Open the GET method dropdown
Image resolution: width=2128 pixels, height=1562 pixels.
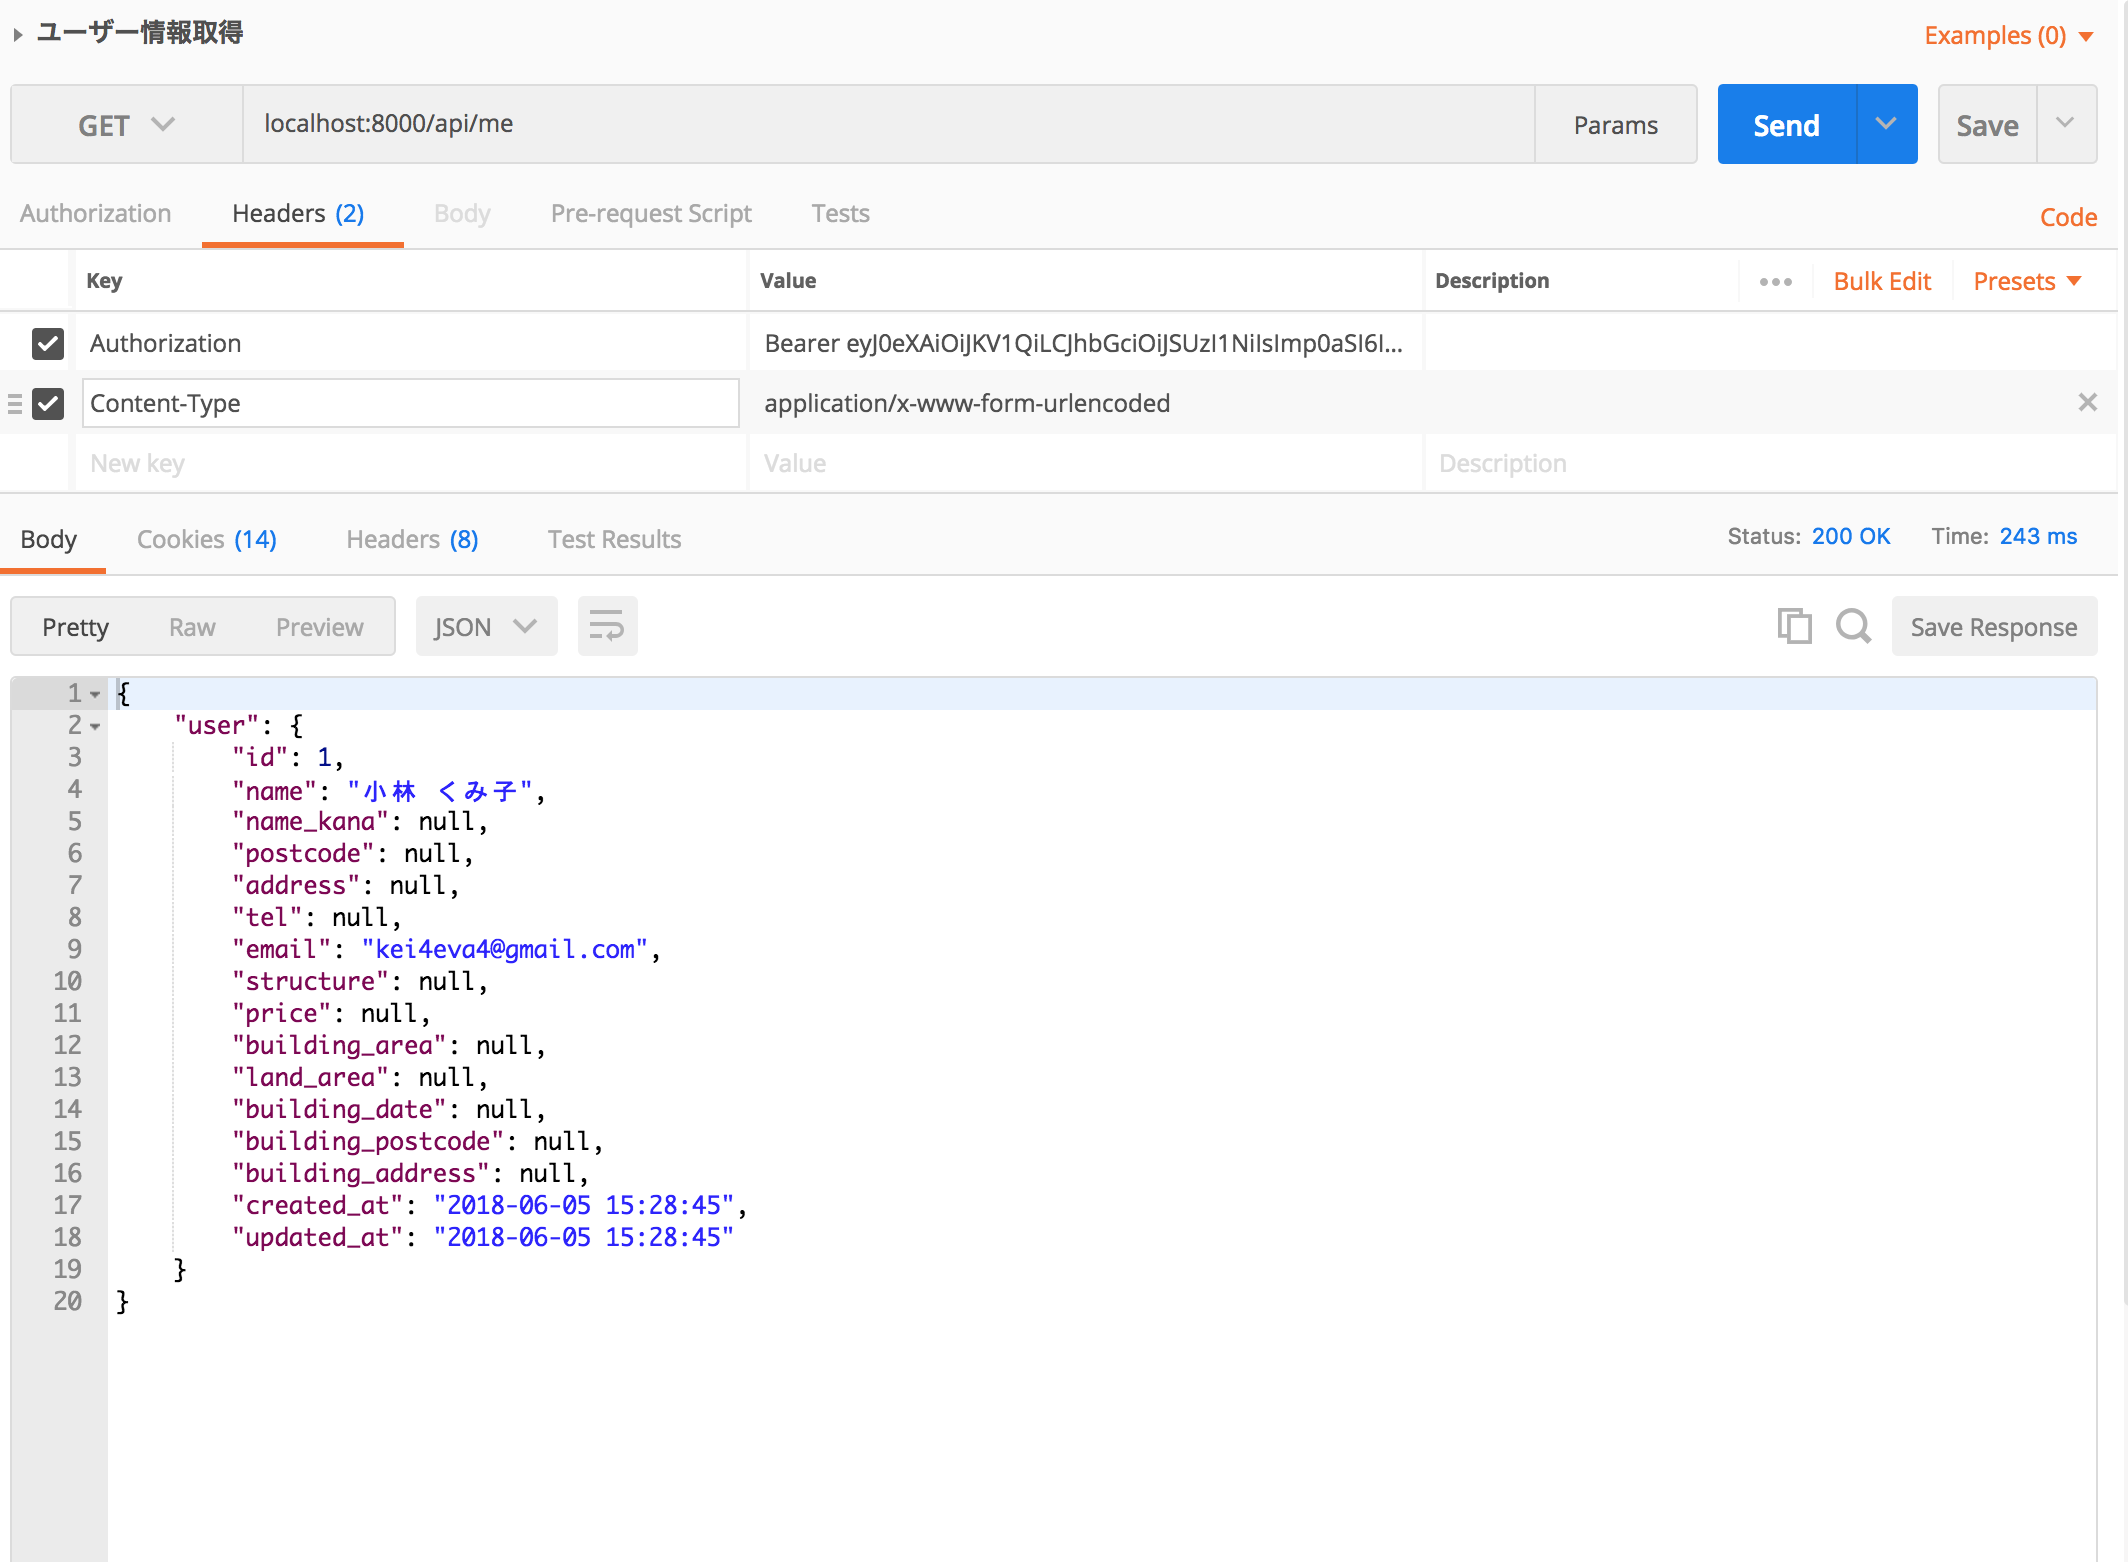click(x=127, y=124)
